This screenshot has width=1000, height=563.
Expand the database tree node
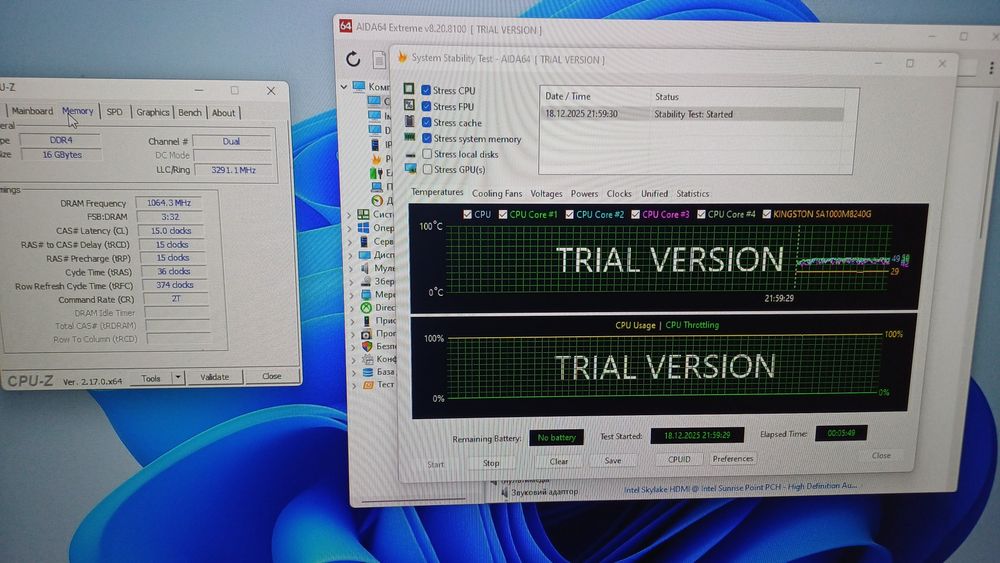(353, 372)
